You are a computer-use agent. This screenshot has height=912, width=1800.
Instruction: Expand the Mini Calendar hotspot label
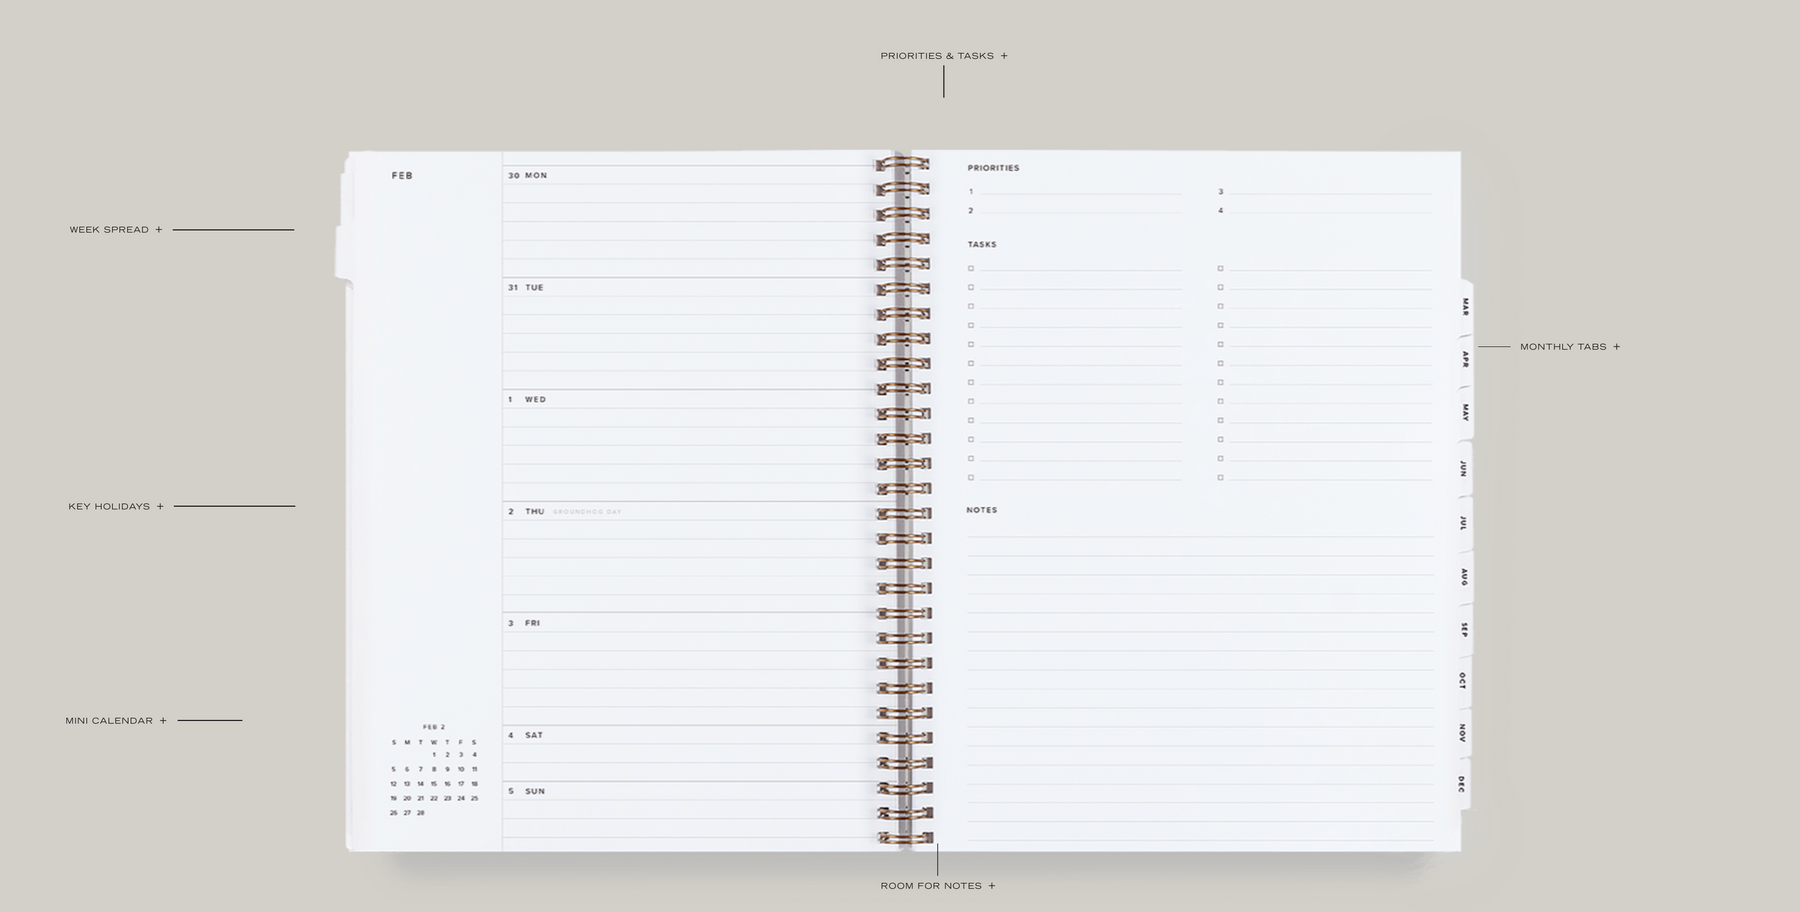(116, 721)
